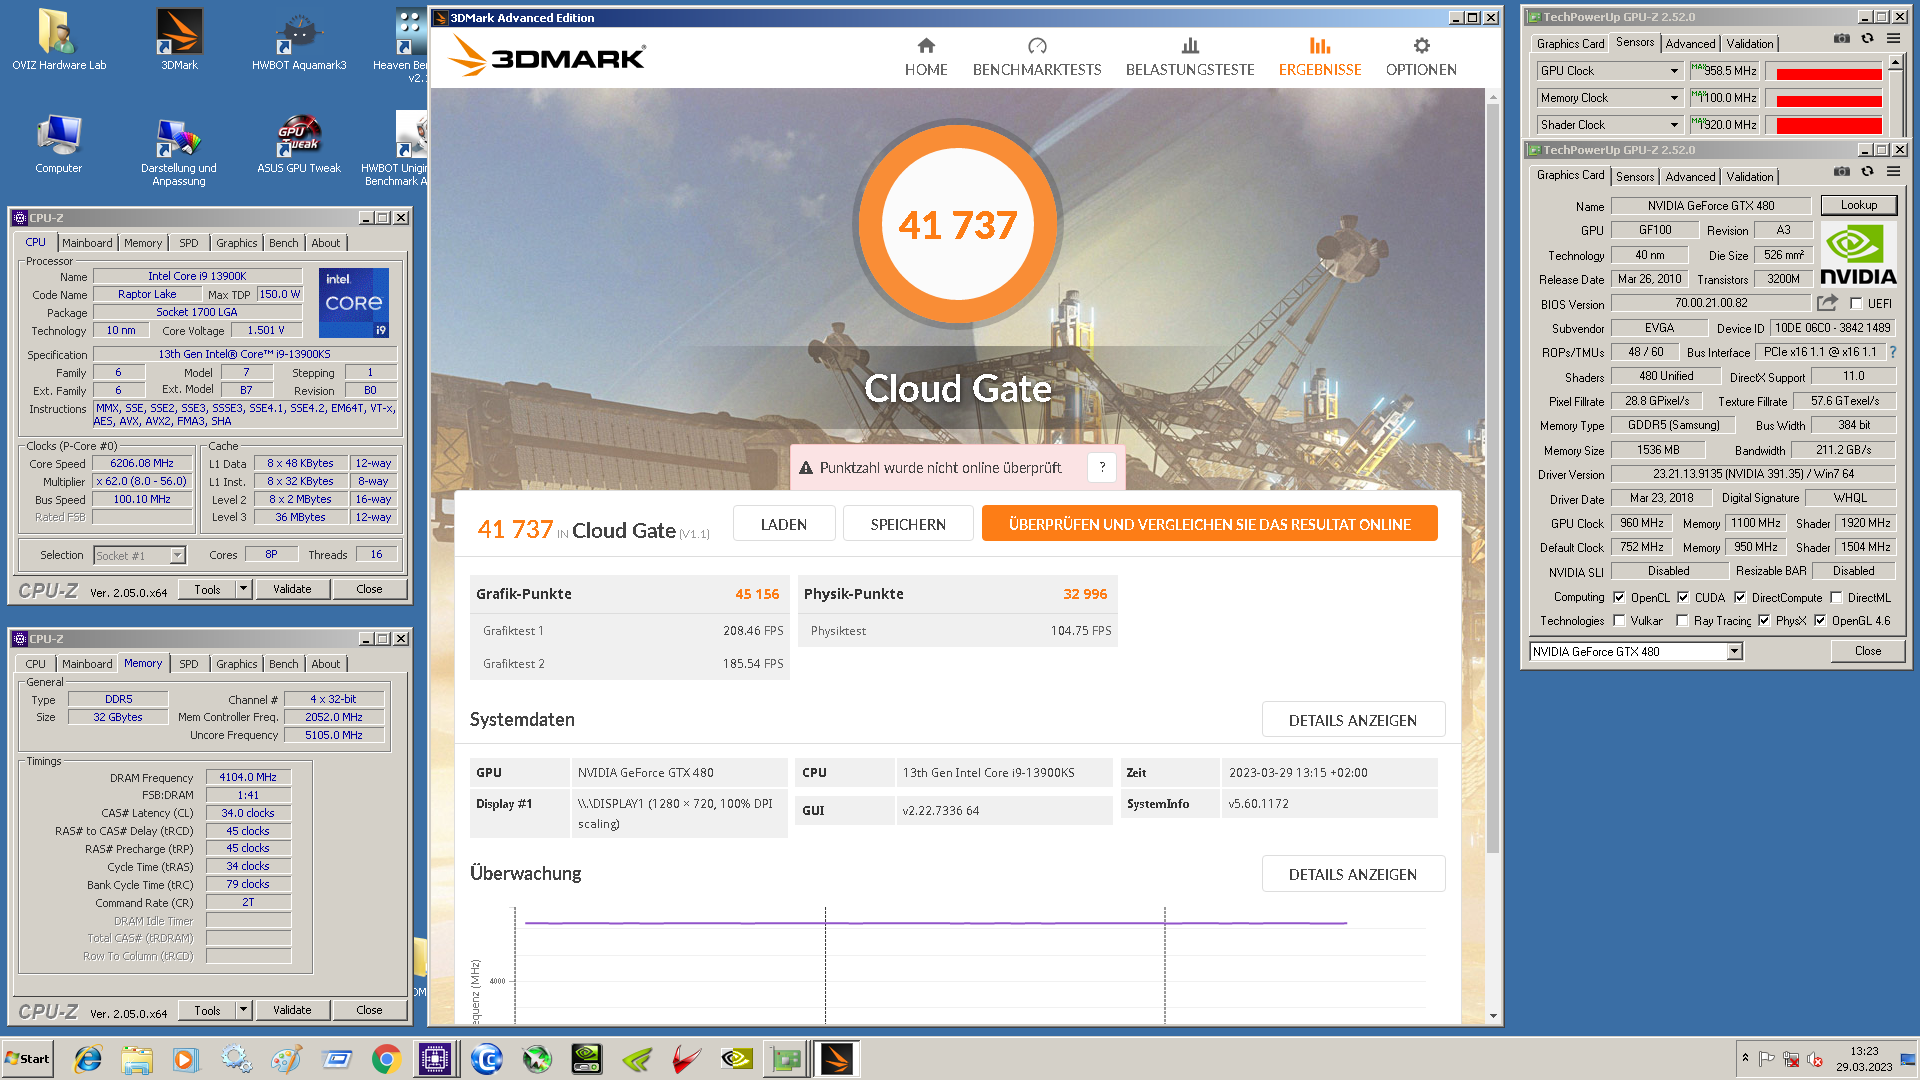Screen dimensions: 1920x1080
Task: Open BELASTUNGSTESTE in 3DMark
Action: (1190, 57)
